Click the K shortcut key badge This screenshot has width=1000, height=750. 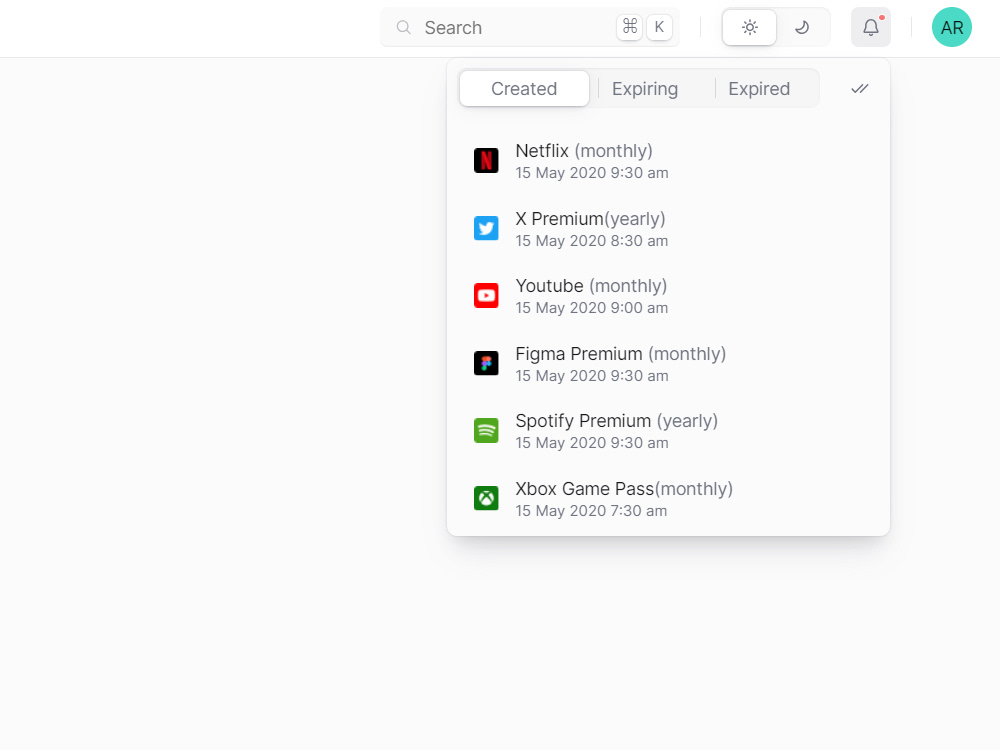tap(659, 27)
